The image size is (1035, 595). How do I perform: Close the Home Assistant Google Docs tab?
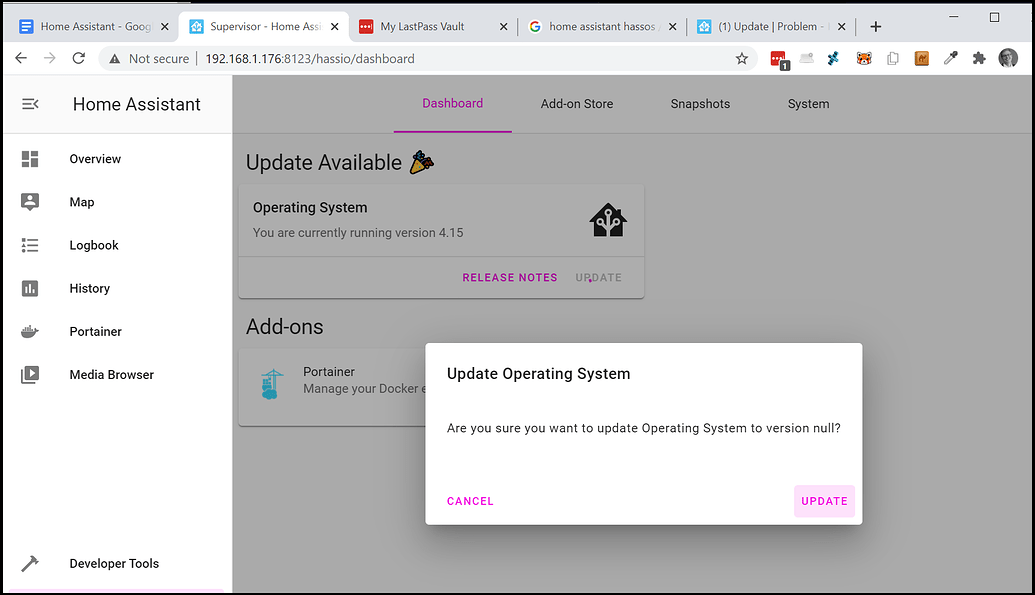pyautogui.click(x=165, y=26)
